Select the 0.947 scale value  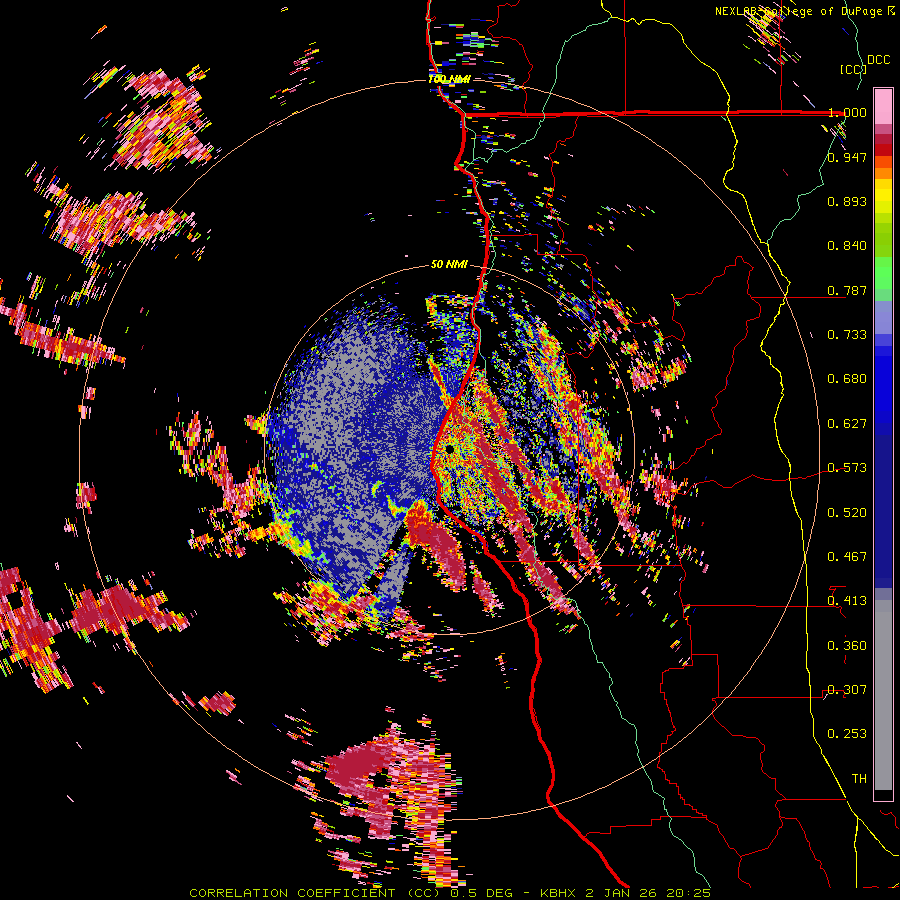[x=847, y=157]
